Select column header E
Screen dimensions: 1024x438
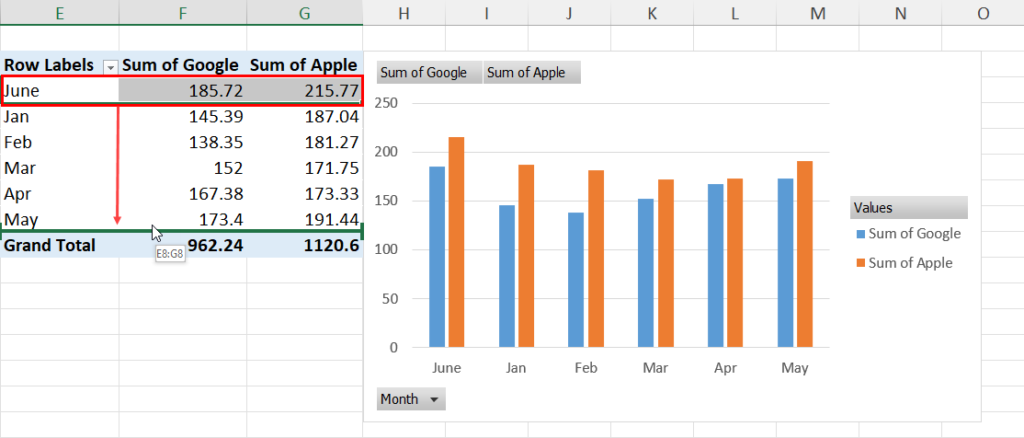tap(59, 12)
